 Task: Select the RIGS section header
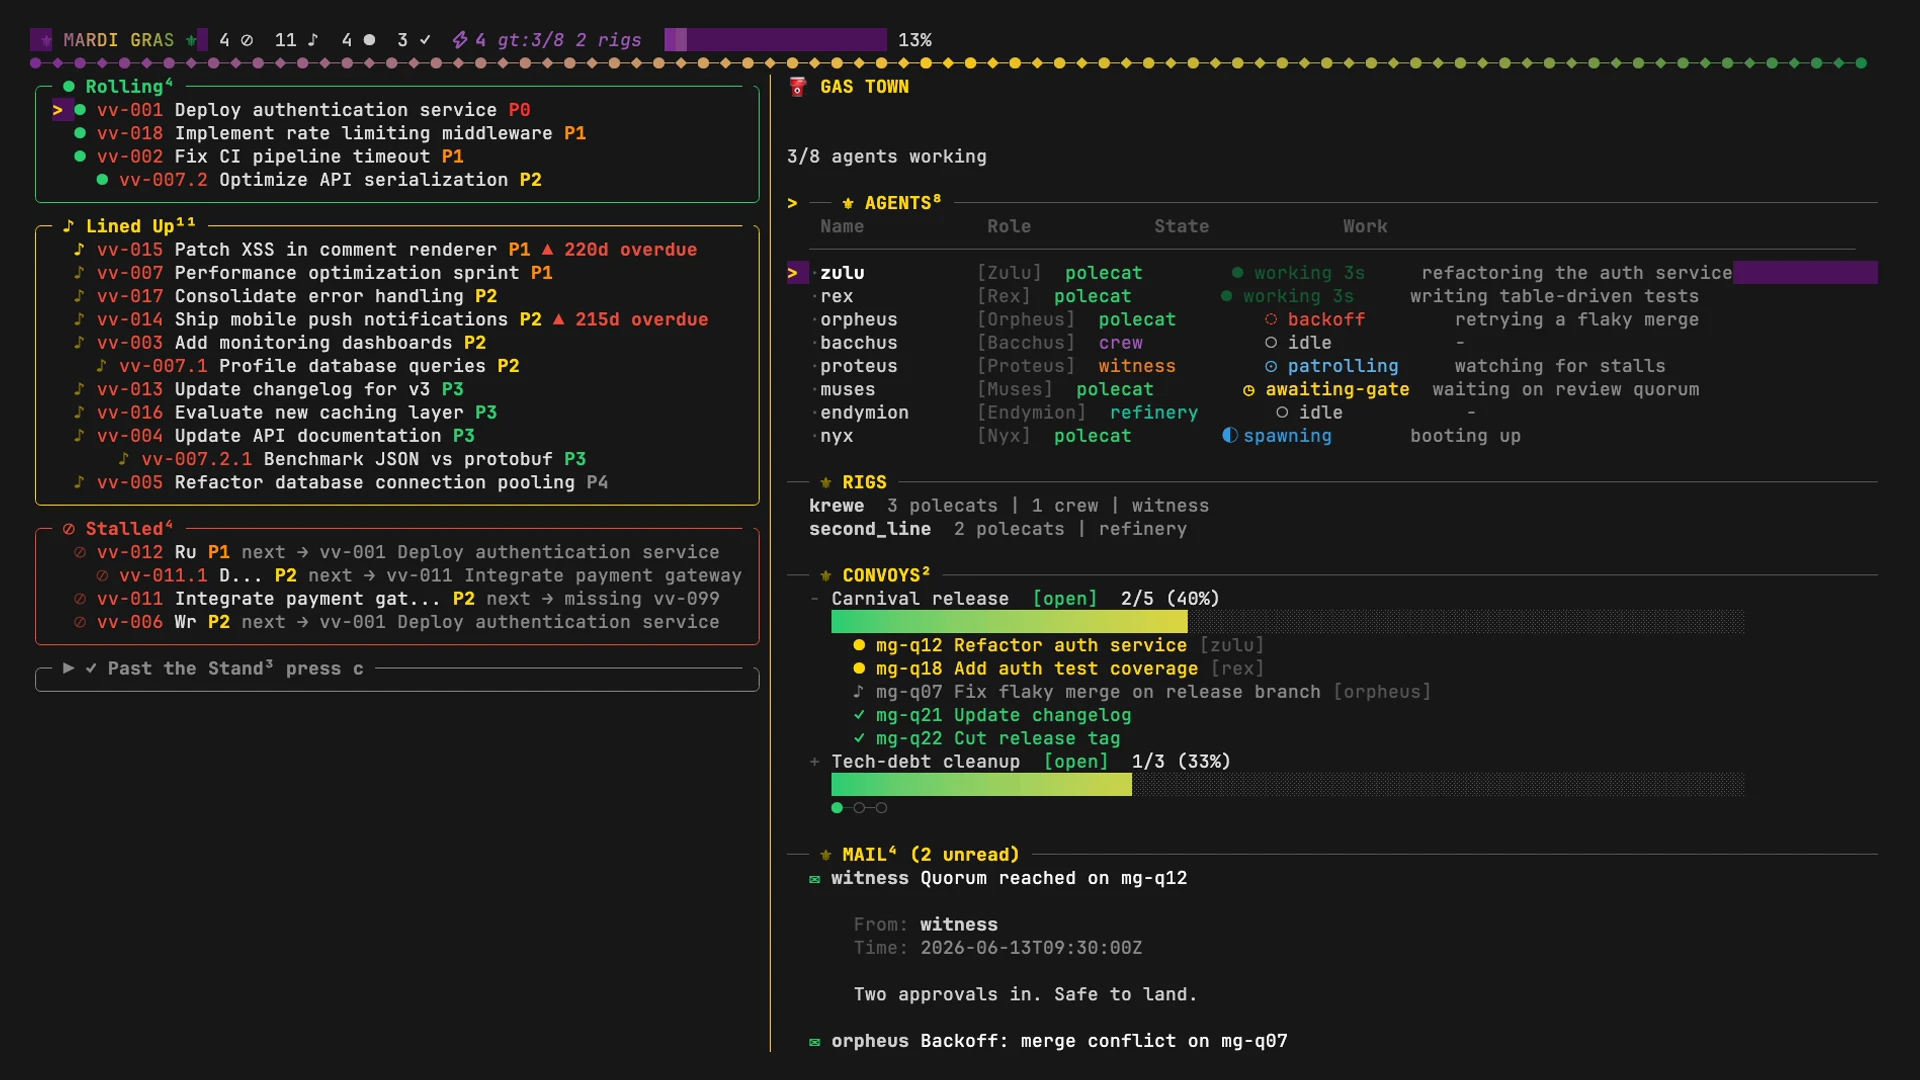(854, 482)
